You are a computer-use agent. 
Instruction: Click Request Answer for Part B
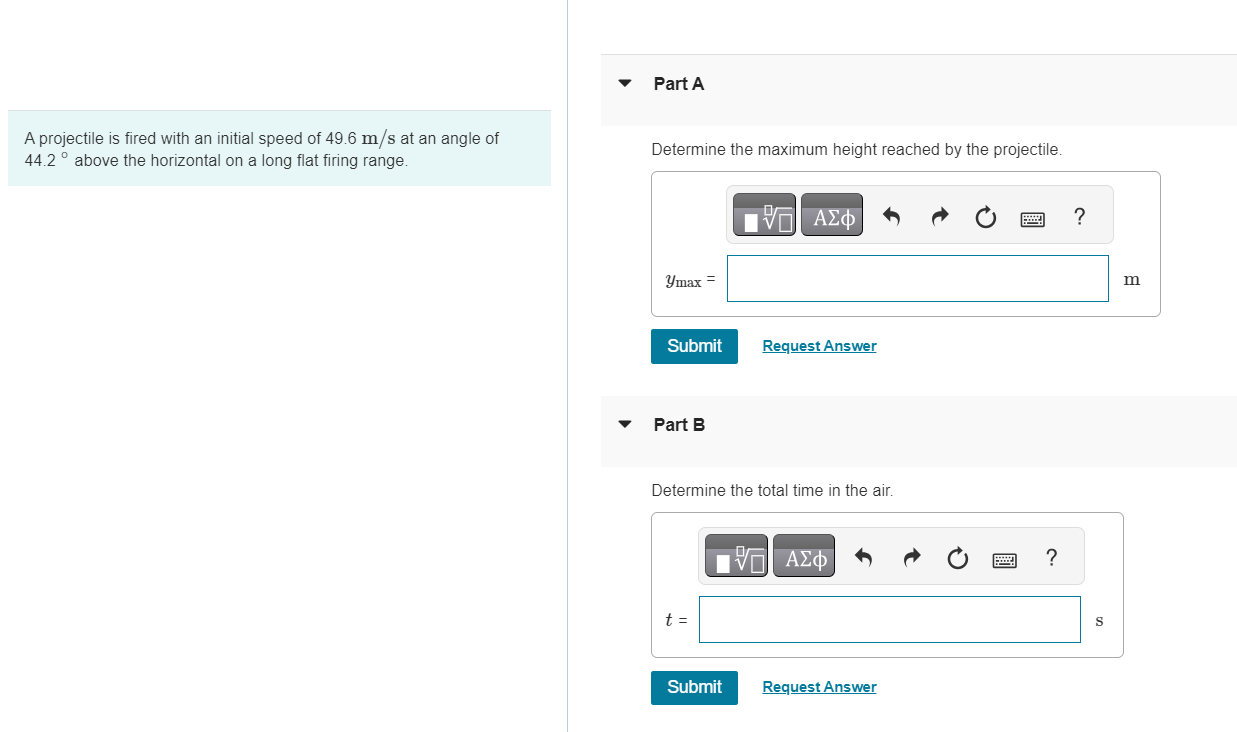tap(819, 686)
